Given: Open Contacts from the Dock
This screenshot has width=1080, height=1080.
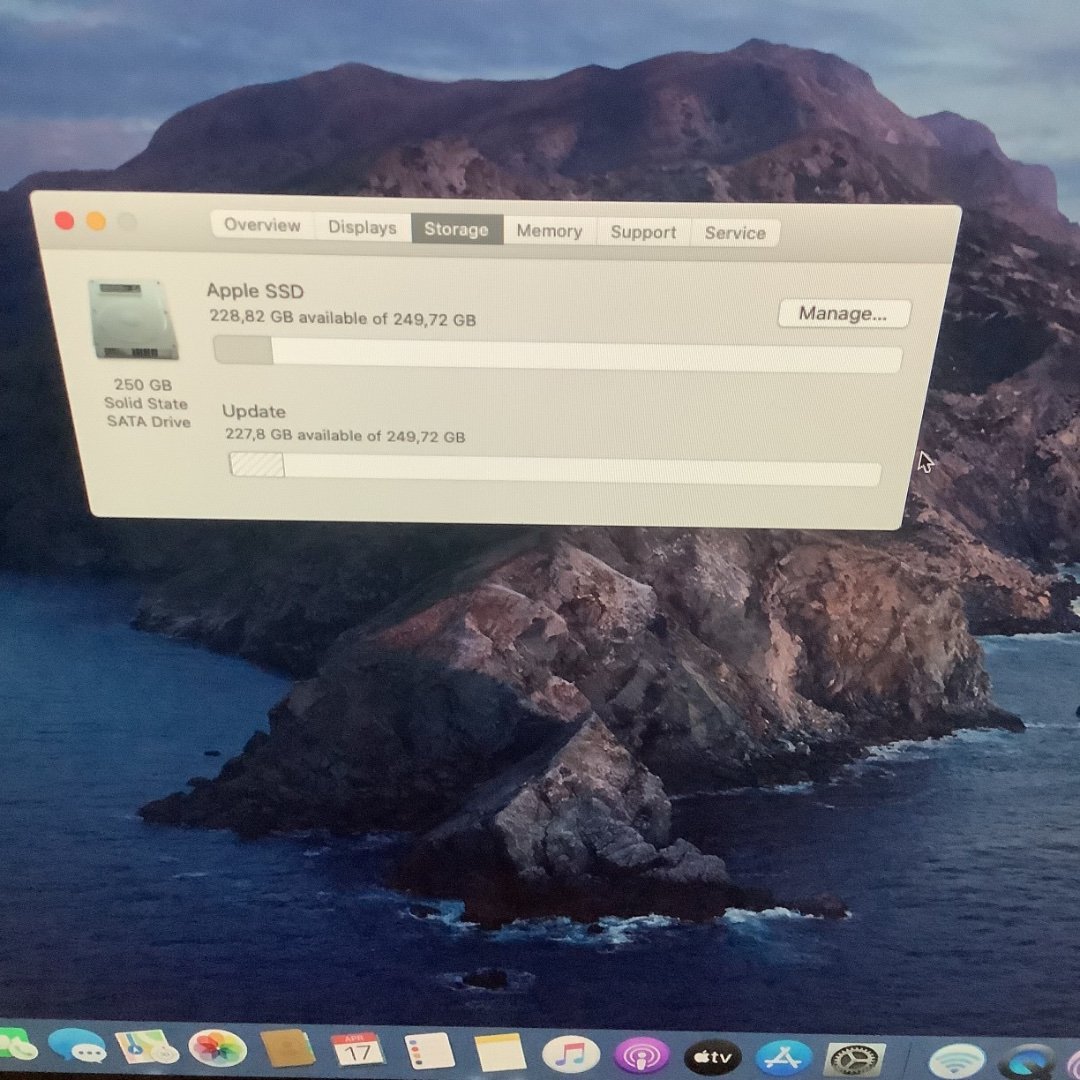Looking at the screenshot, I should coord(288,1048).
